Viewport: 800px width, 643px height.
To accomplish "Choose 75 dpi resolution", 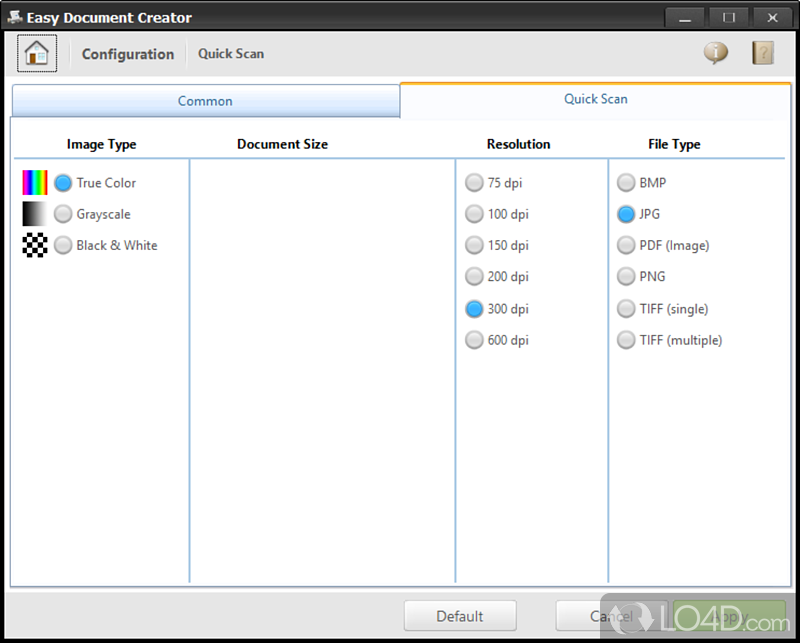I will (474, 183).
